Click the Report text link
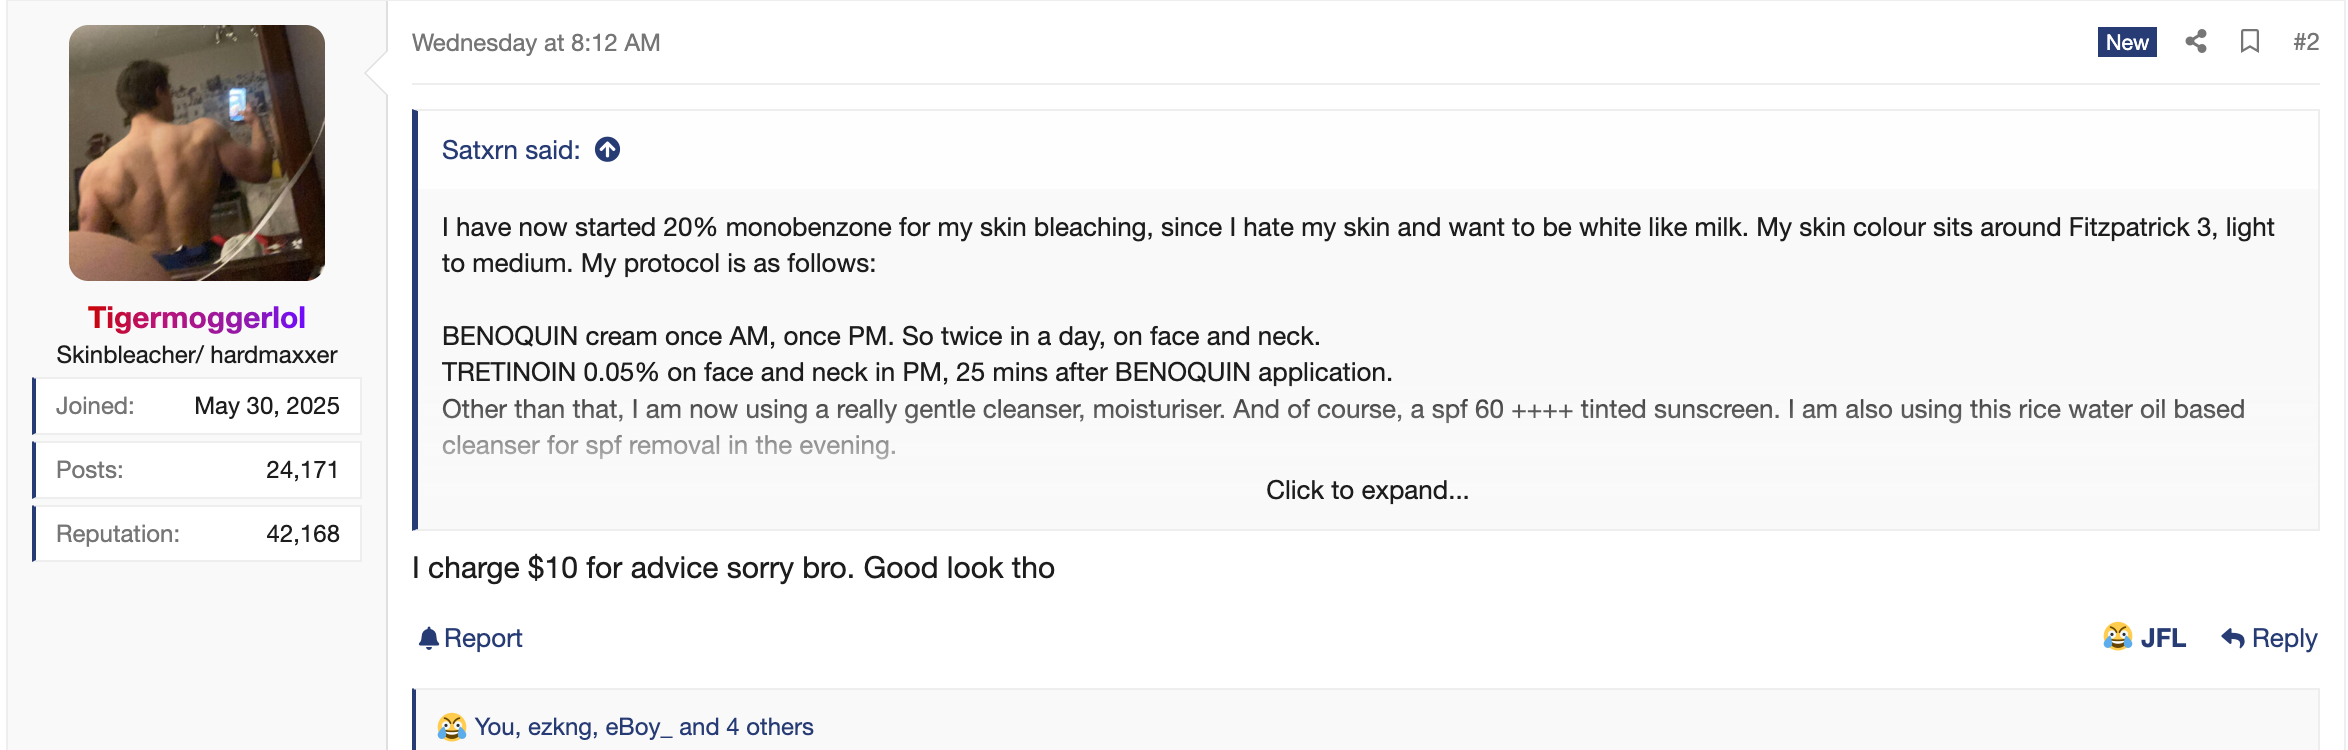The image size is (2348, 750). (x=483, y=638)
